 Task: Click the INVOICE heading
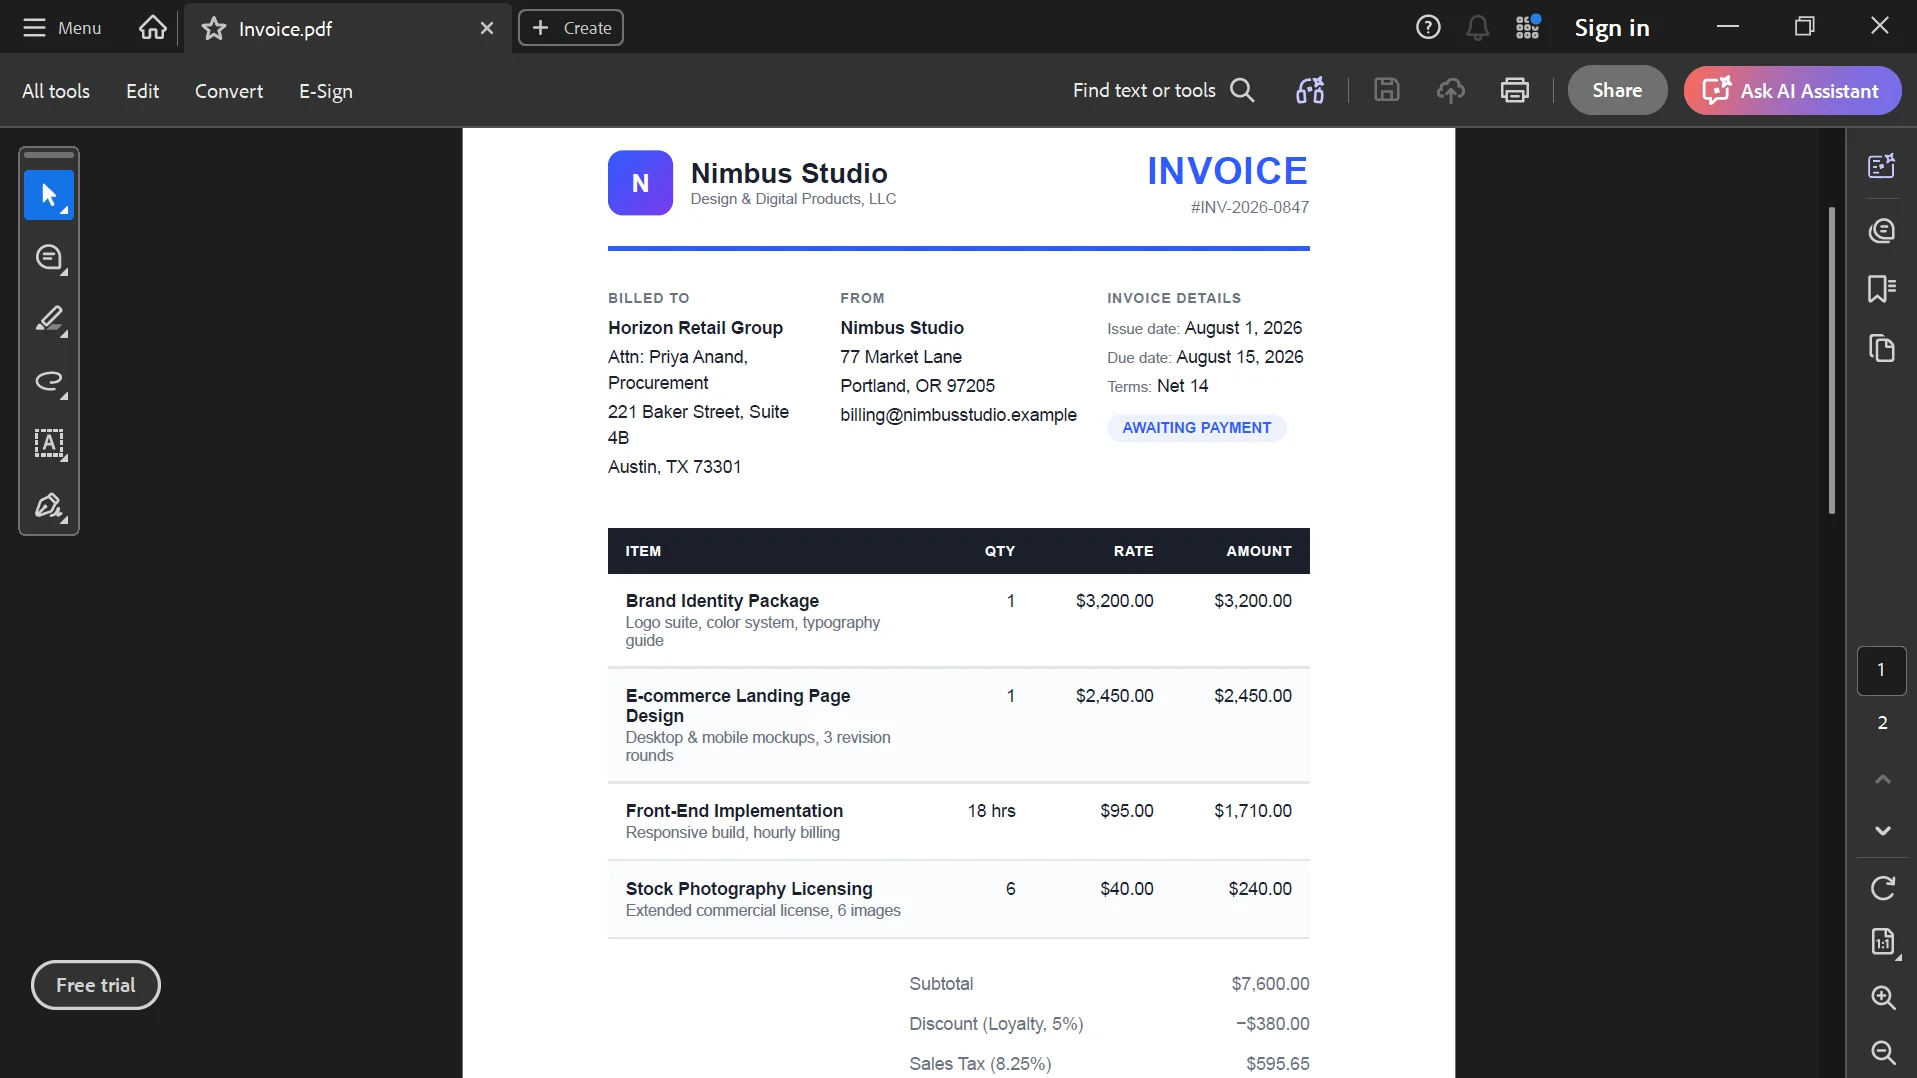pyautogui.click(x=1227, y=171)
